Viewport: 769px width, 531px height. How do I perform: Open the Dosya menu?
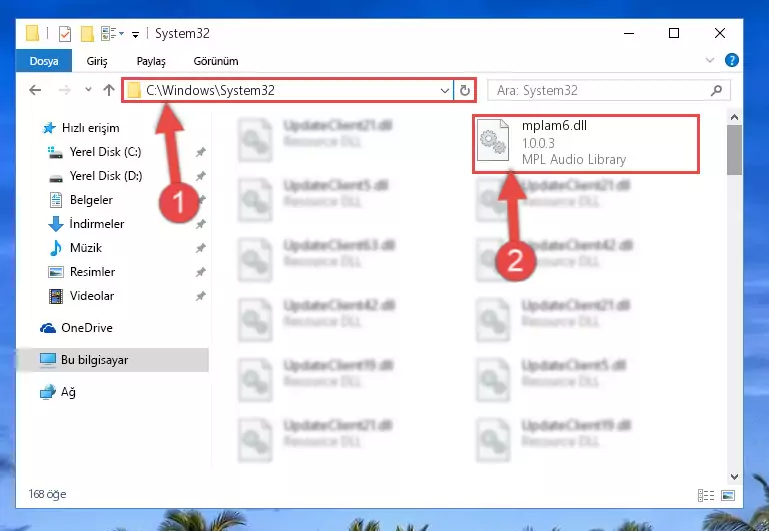(x=44, y=61)
